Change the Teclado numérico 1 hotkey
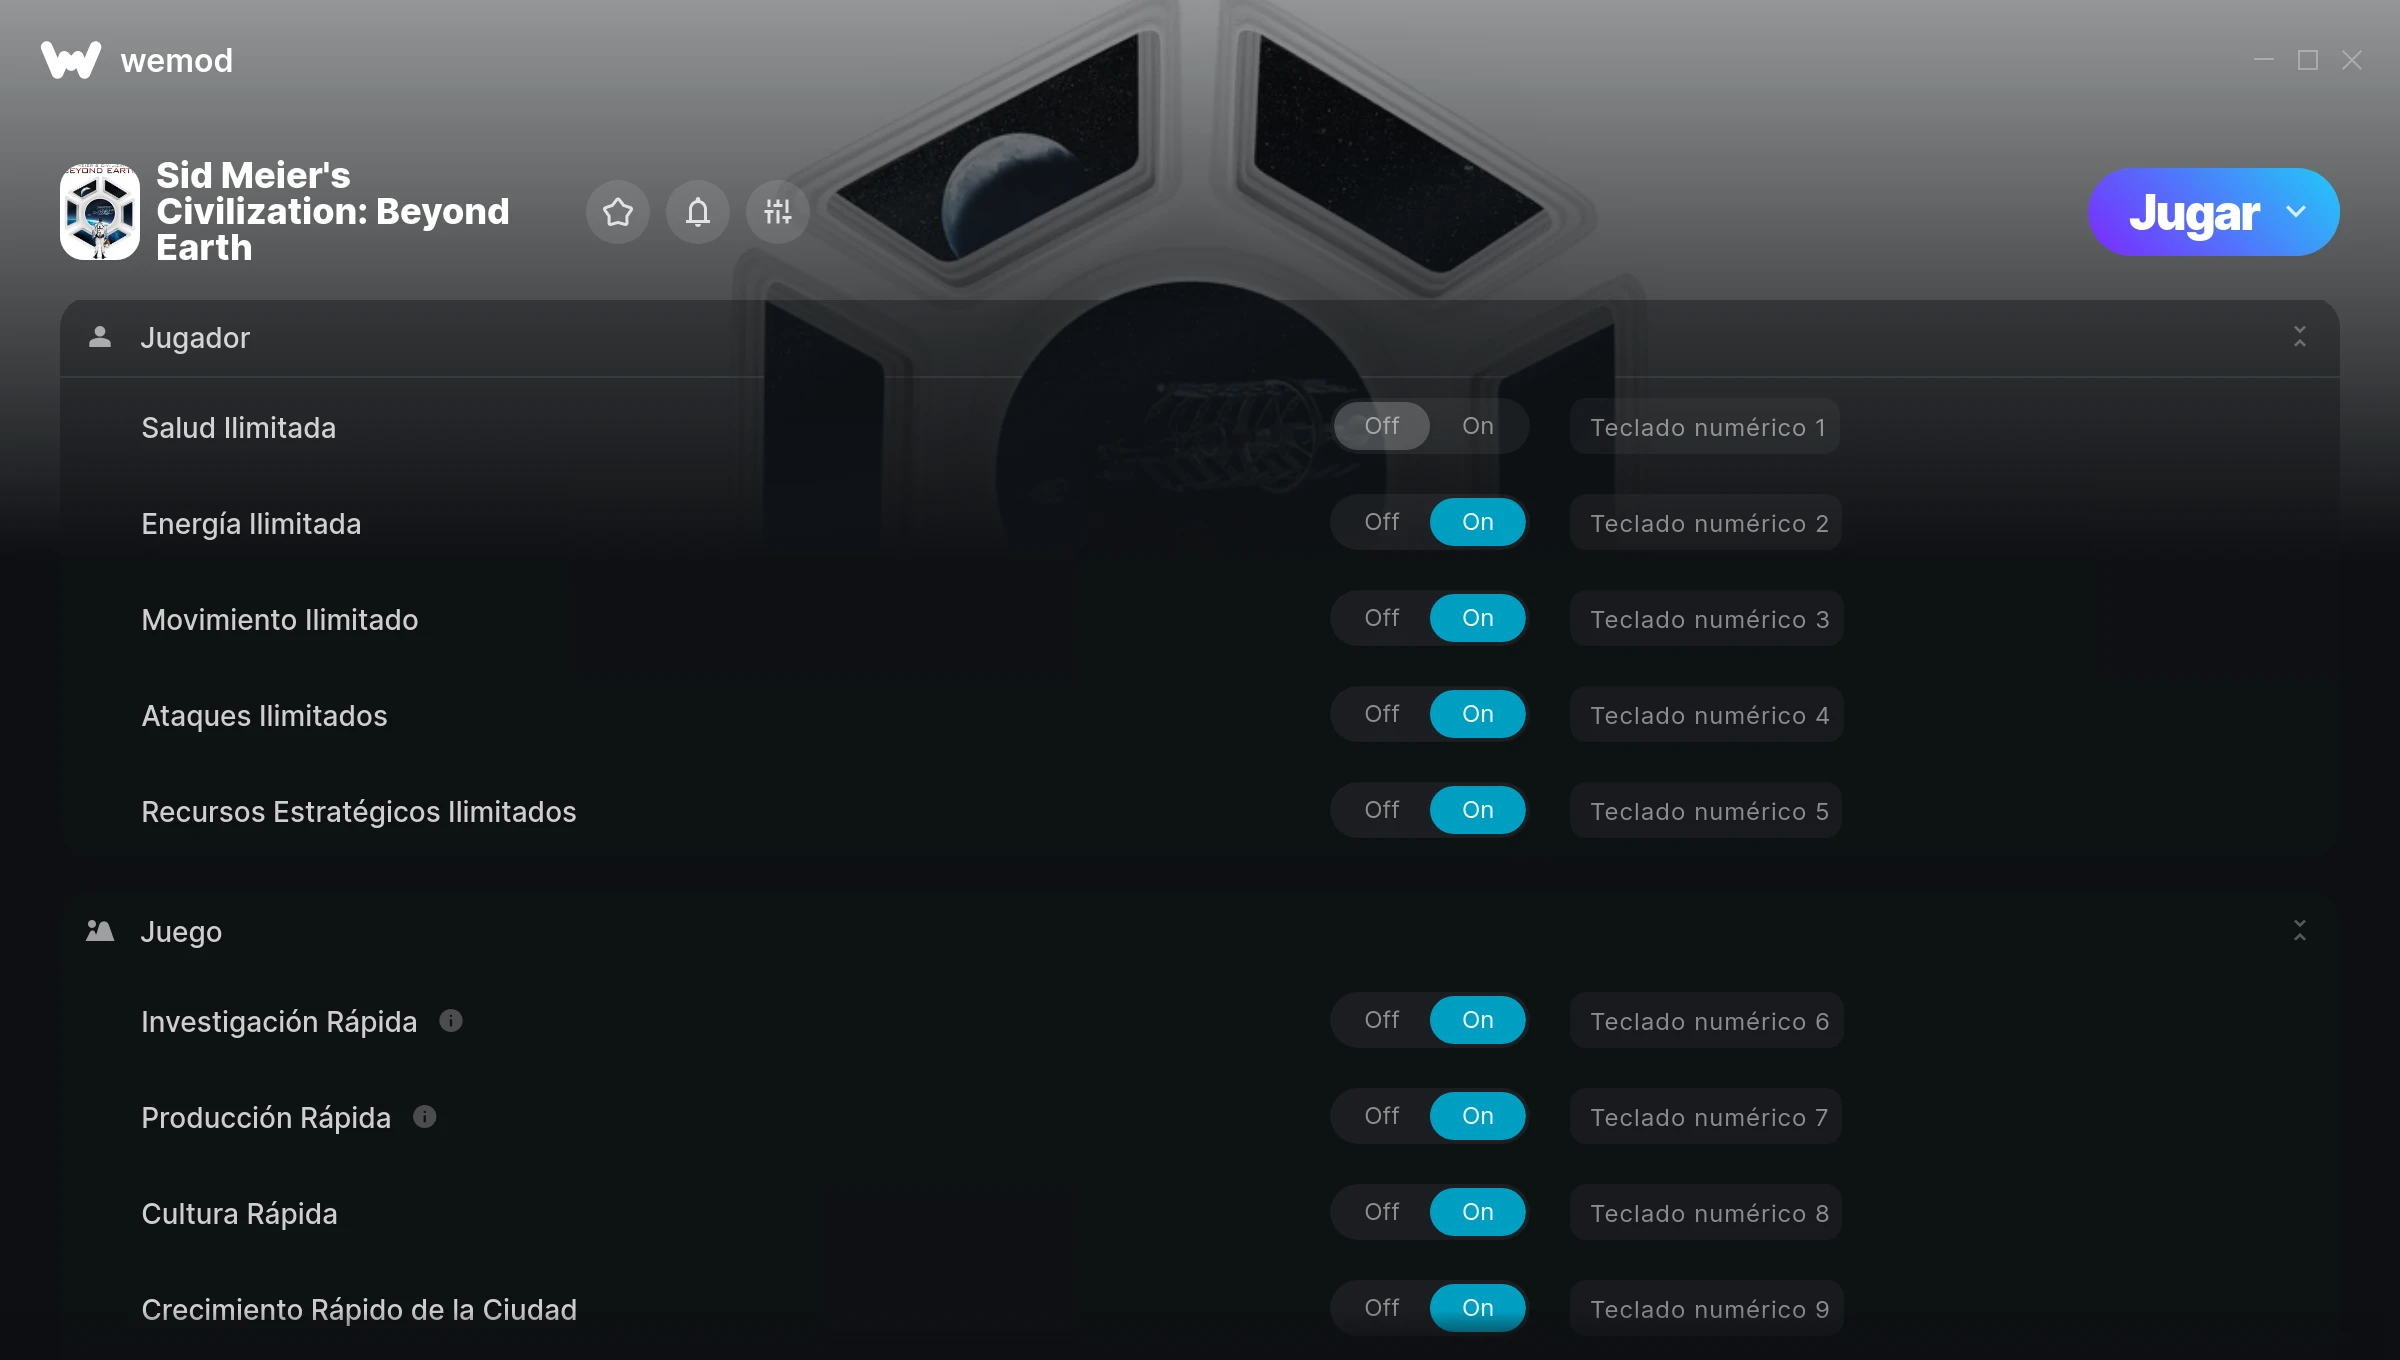The height and width of the screenshot is (1360, 2400). 1705,427
